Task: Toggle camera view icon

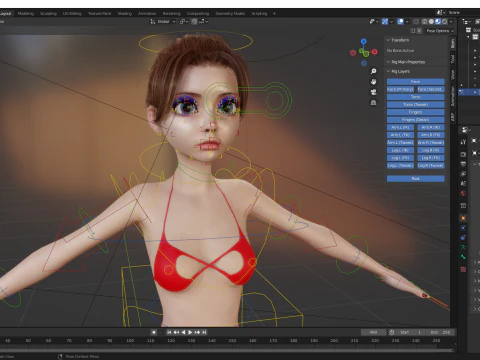Action: (x=373, y=92)
